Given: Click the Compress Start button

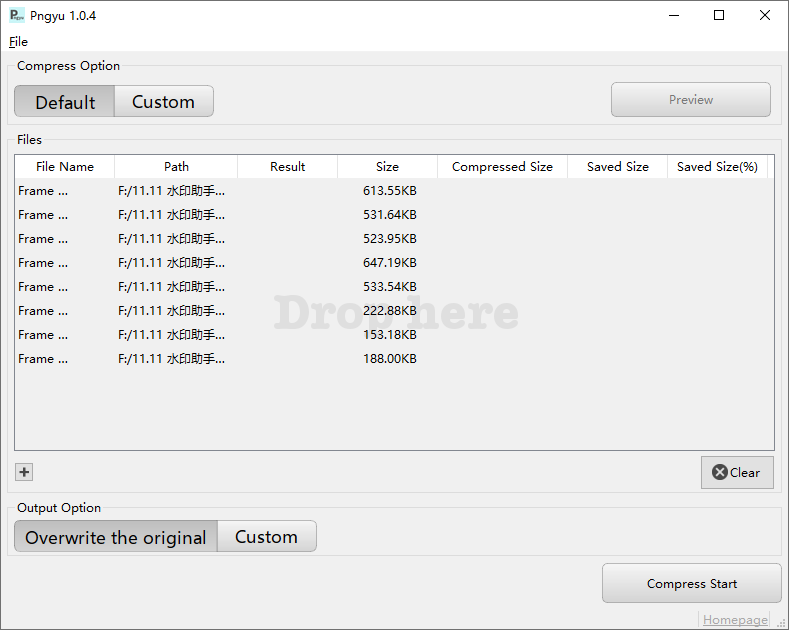Looking at the screenshot, I should coord(691,584).
